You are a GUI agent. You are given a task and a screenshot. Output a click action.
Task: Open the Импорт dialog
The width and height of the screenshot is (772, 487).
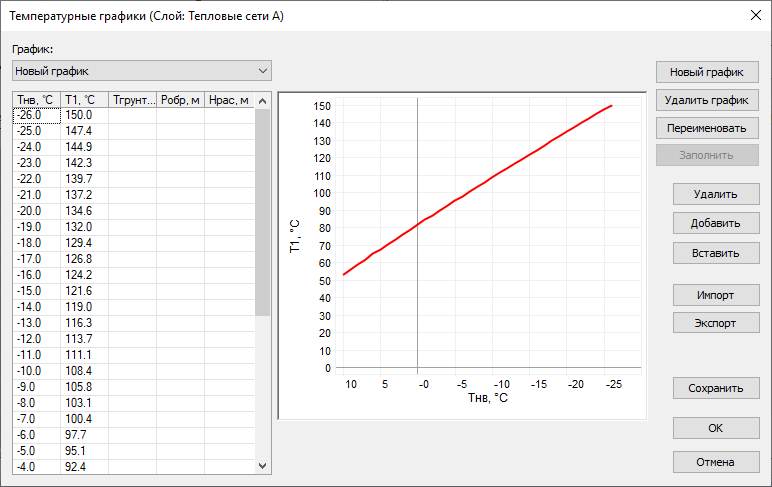pyautogui.click(x=715, y=296)
